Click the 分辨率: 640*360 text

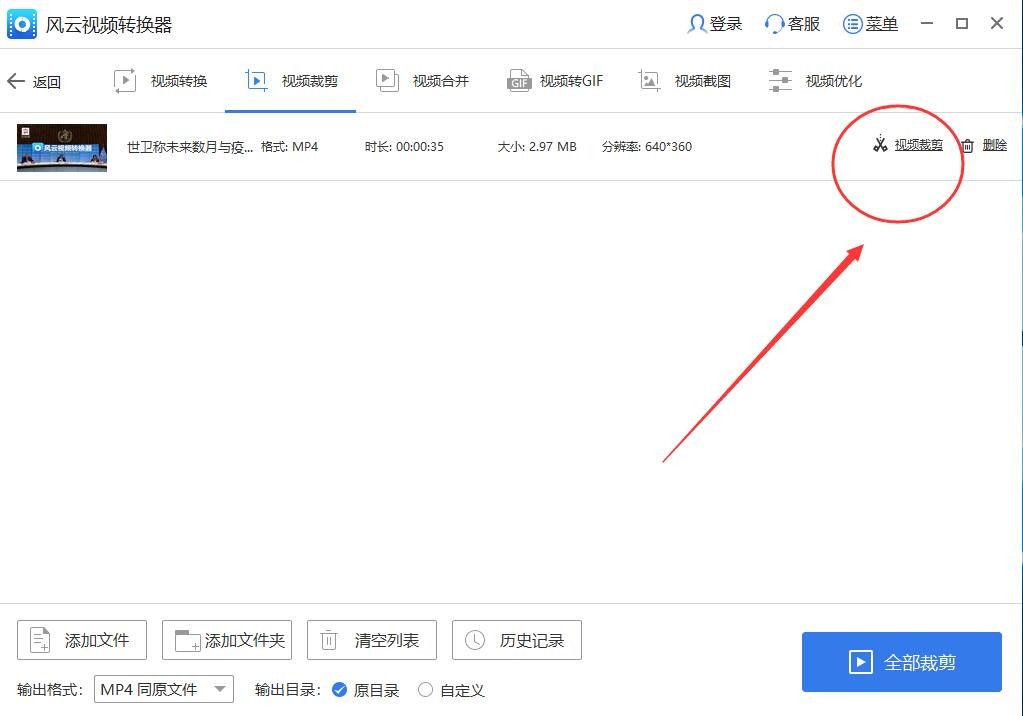pos(647,147)
